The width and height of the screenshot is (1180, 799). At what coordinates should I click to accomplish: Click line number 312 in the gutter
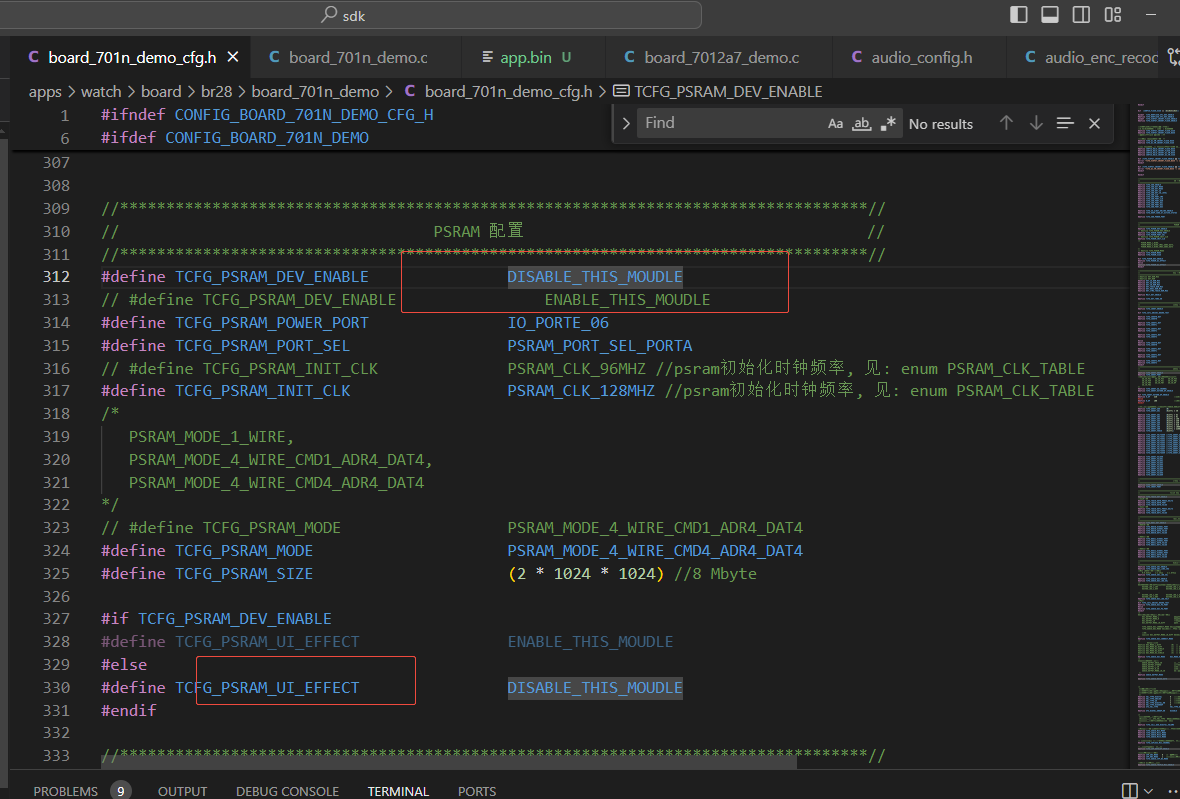[56, 277]
